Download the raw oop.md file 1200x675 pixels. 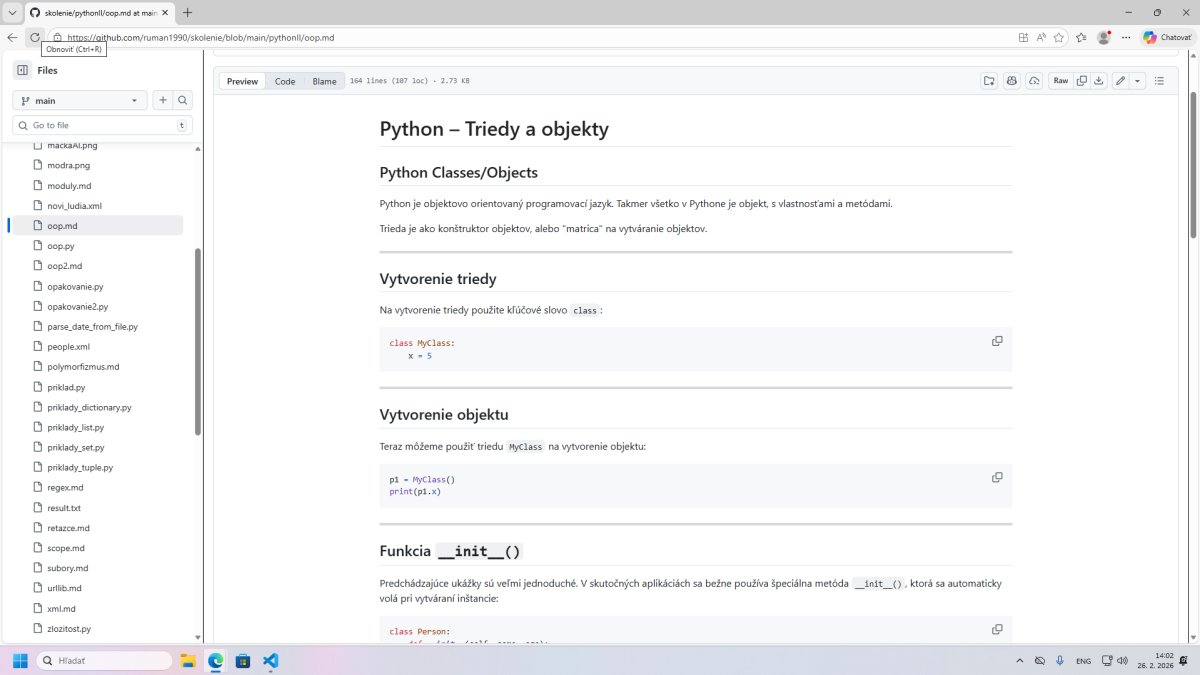tap(1099, 81)
